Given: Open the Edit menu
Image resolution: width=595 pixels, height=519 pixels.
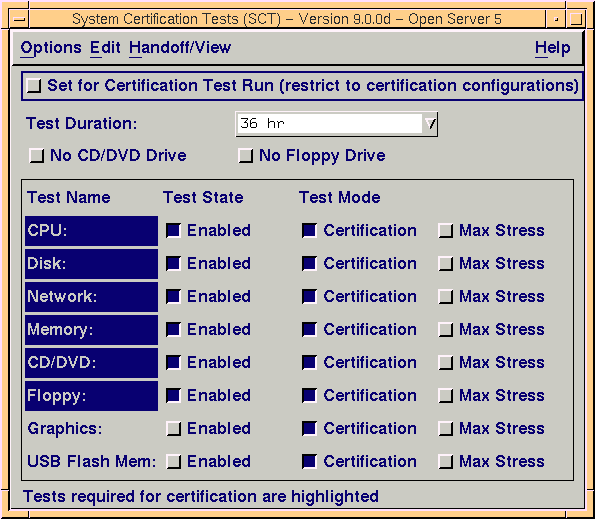Looking at the screenshot, I should click(x=105, y=48).
